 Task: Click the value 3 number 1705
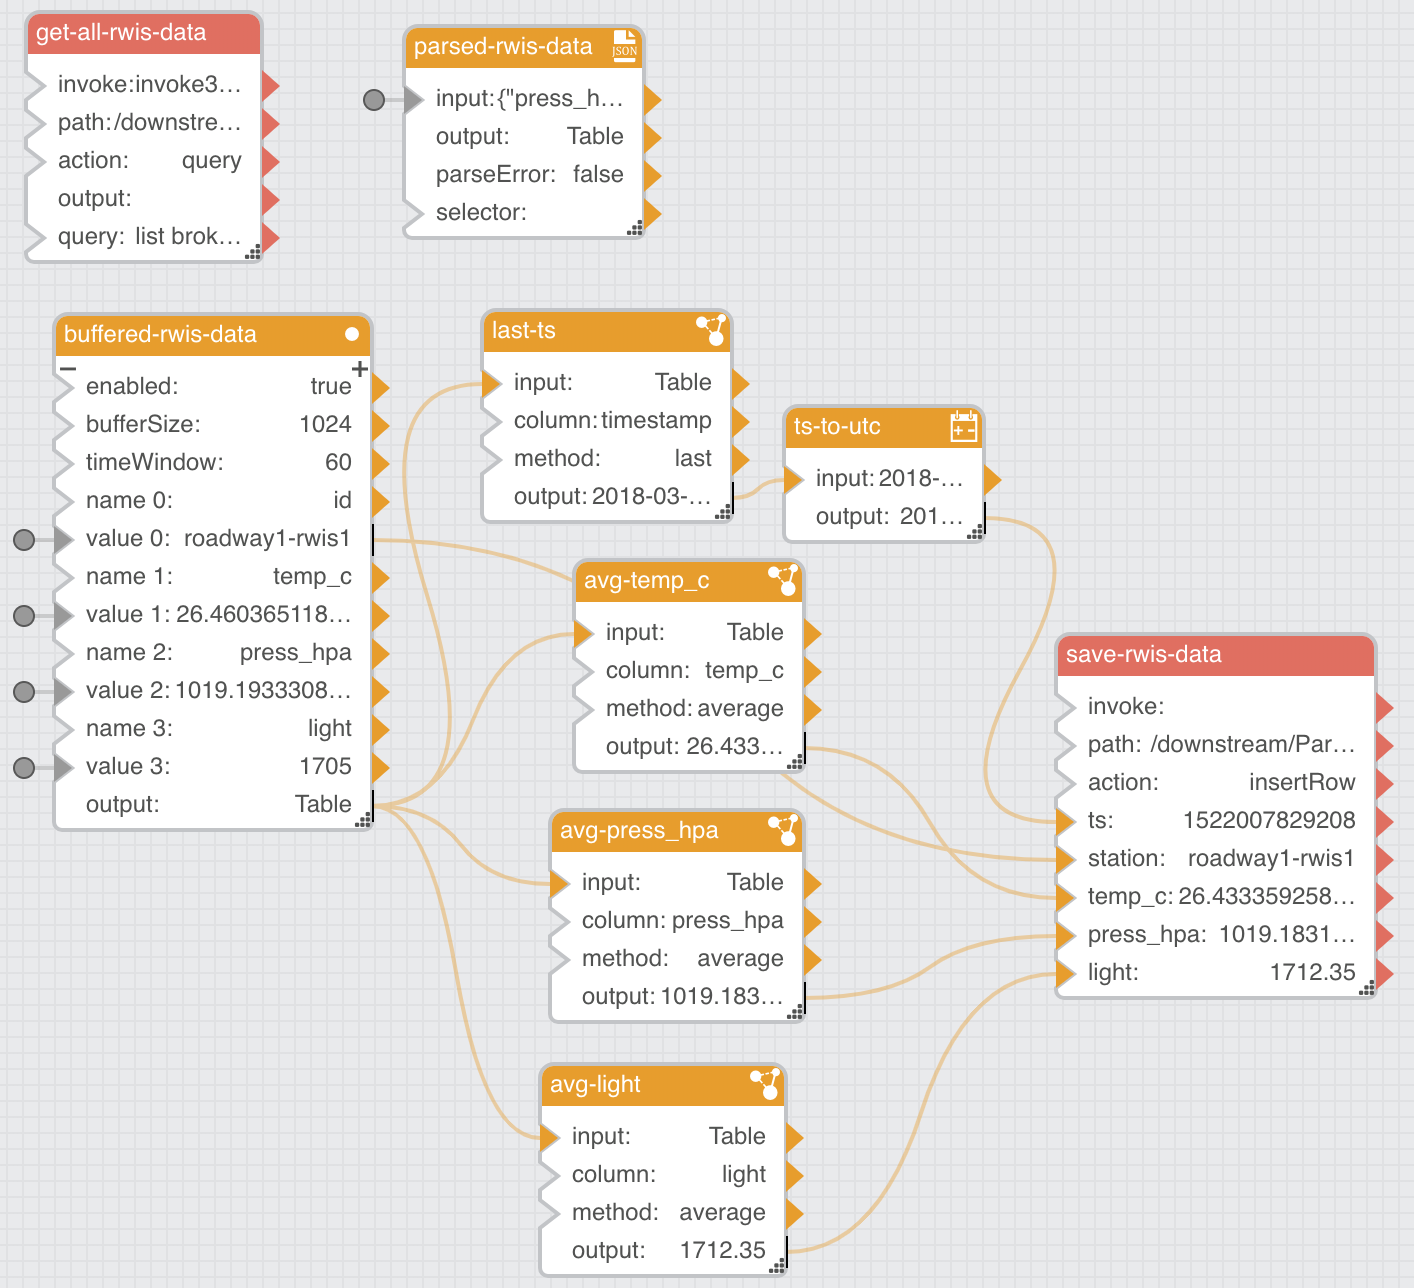click(x=326, y=766)
